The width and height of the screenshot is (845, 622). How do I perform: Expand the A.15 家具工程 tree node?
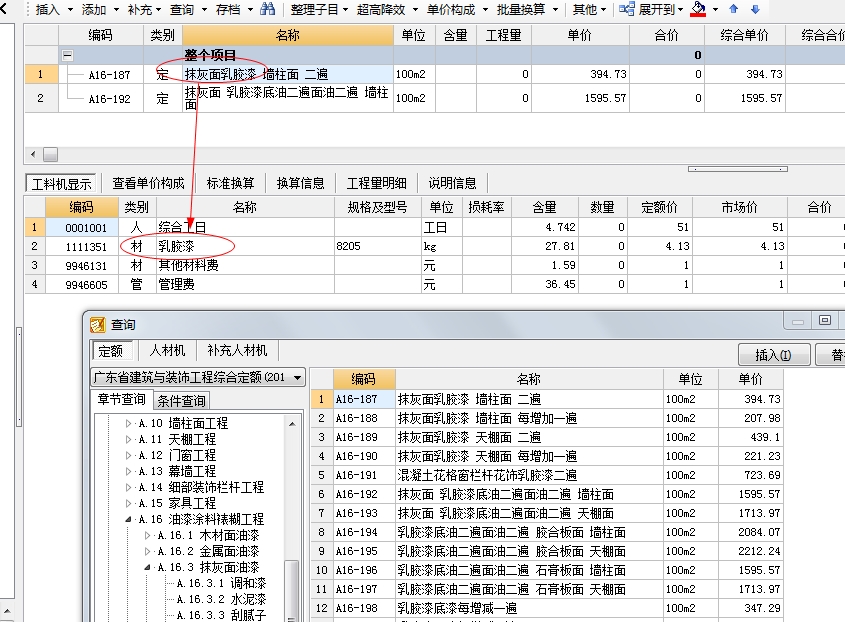coord(128,503)
